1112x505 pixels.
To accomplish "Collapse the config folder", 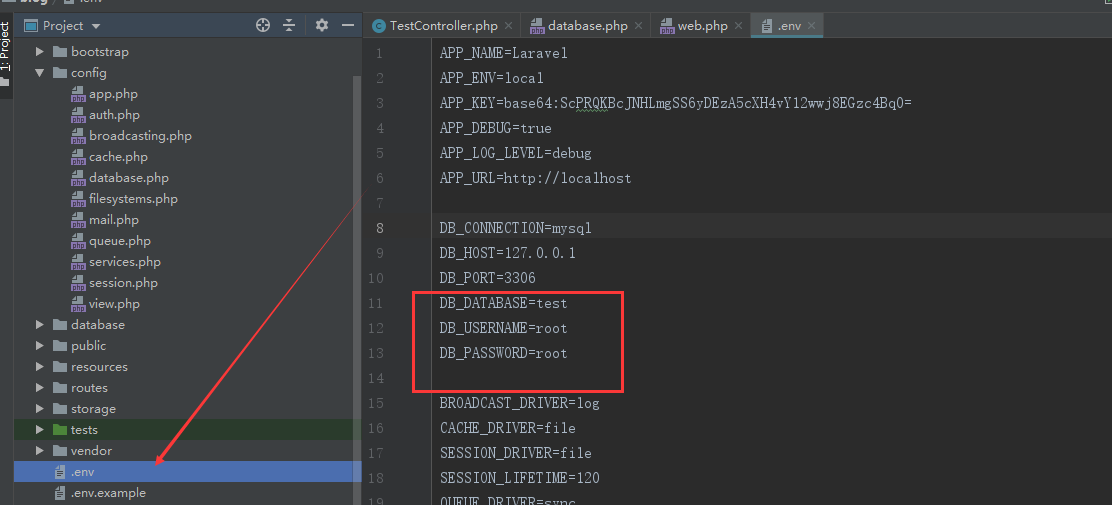I will pyautogui.click(x=40, y=72).
